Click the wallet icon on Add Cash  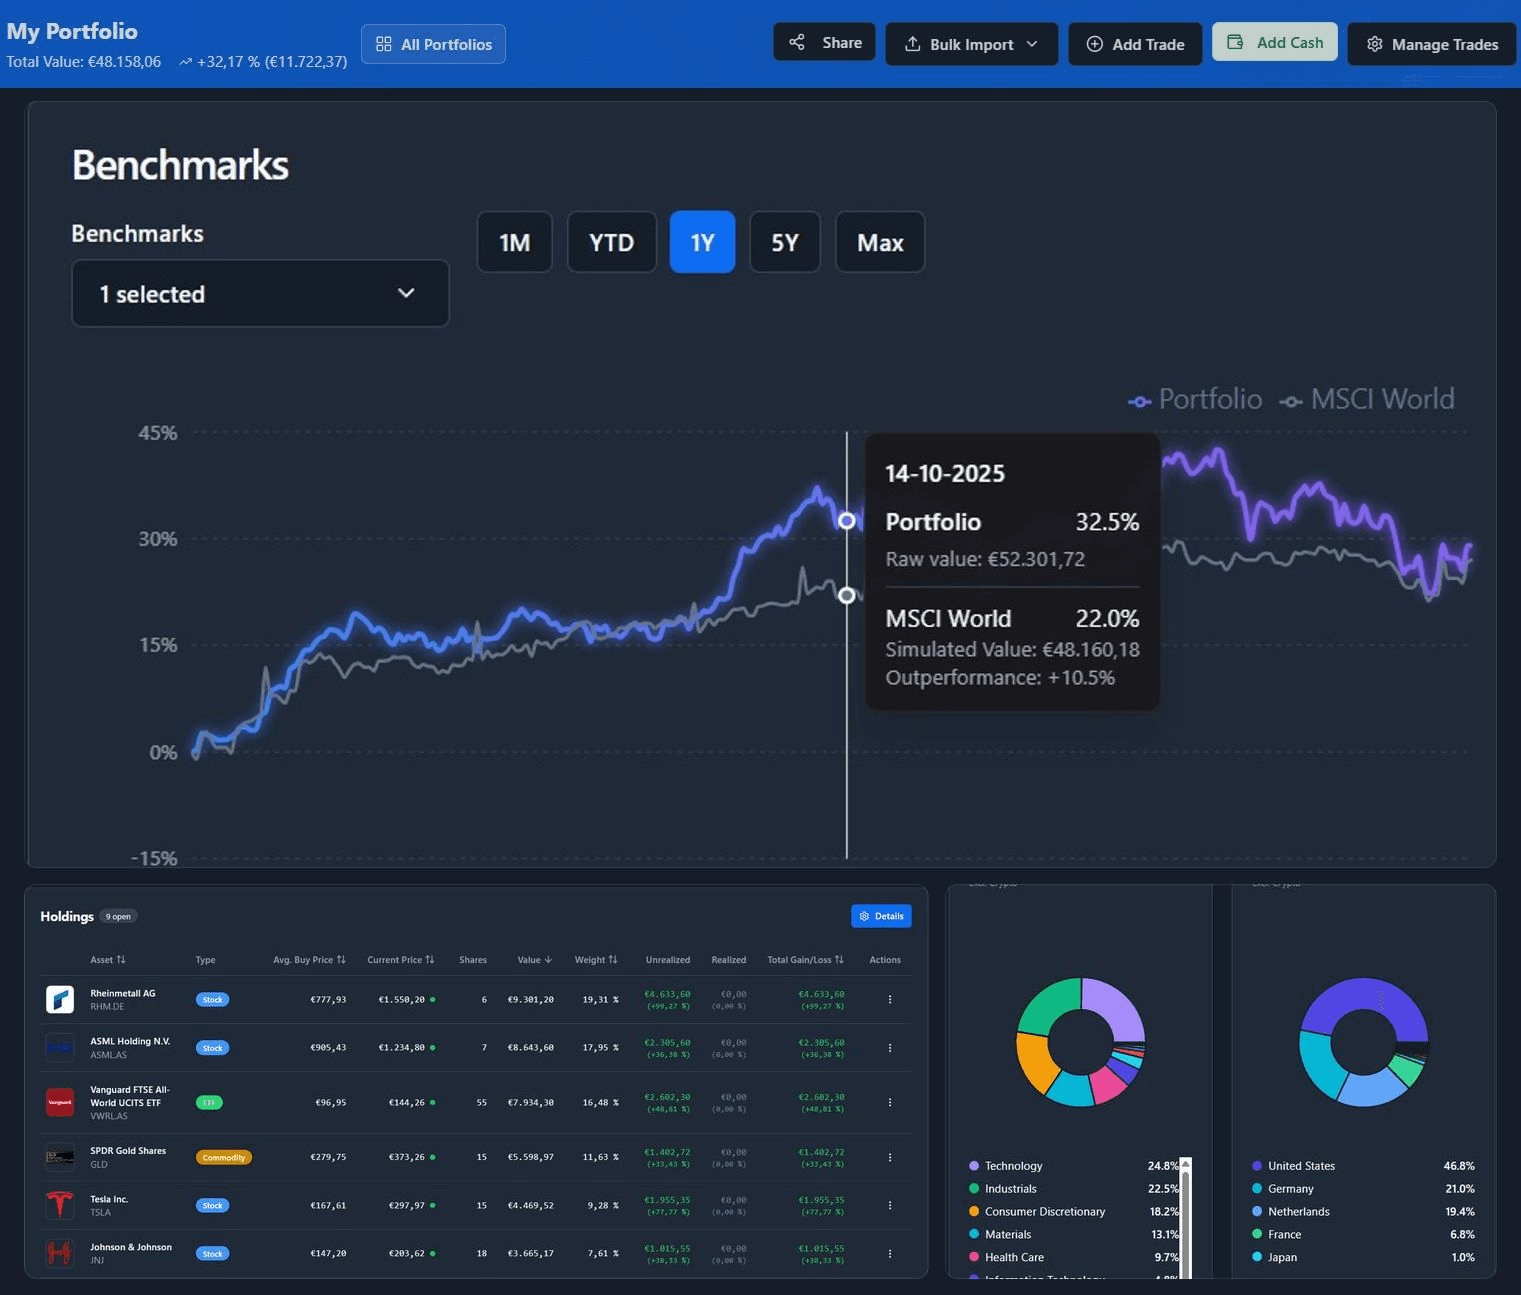click(x=1236, y=42)
